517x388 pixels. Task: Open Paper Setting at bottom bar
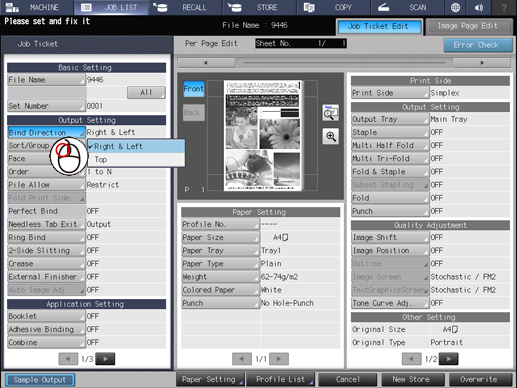(210, 380)
